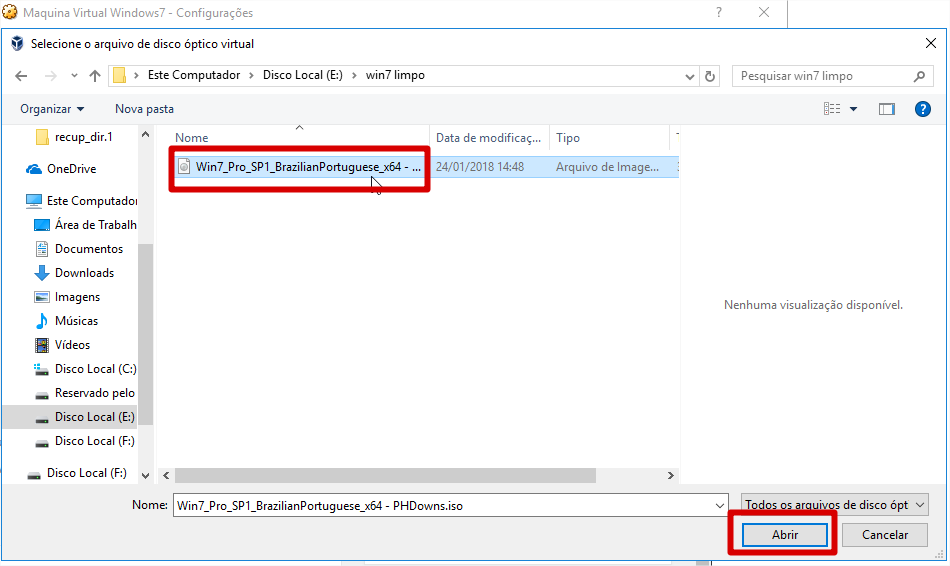
Task: Click the Nome filename input field
Action: point(445,505)
